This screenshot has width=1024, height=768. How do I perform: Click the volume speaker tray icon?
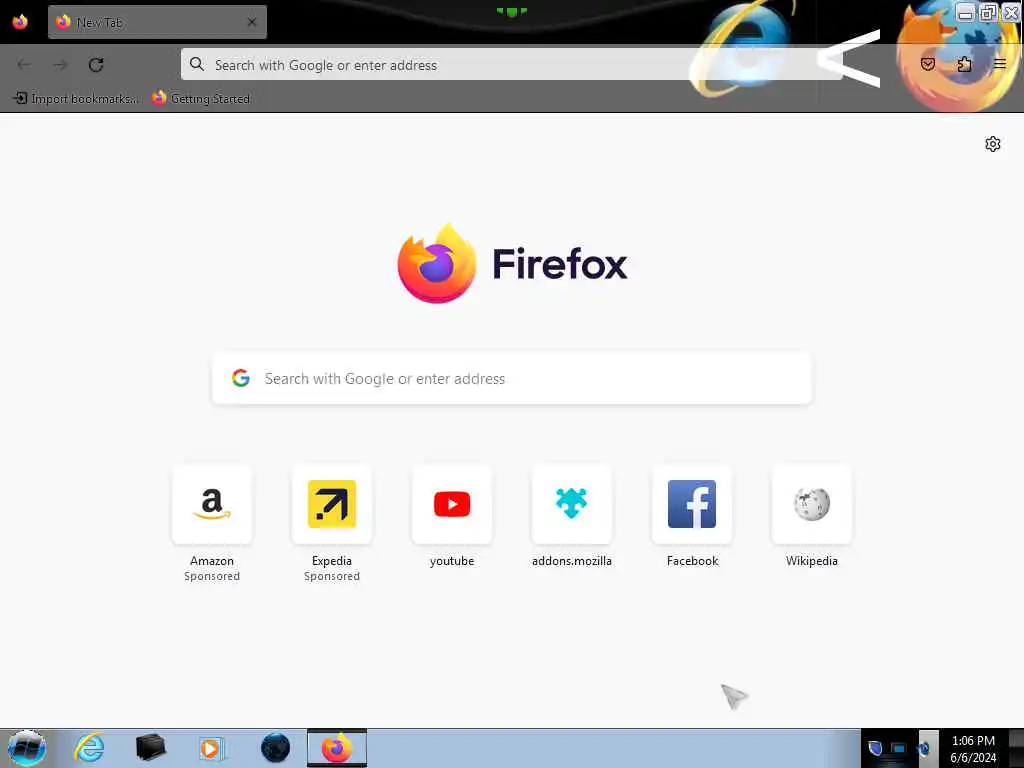(x=925, y=748)
